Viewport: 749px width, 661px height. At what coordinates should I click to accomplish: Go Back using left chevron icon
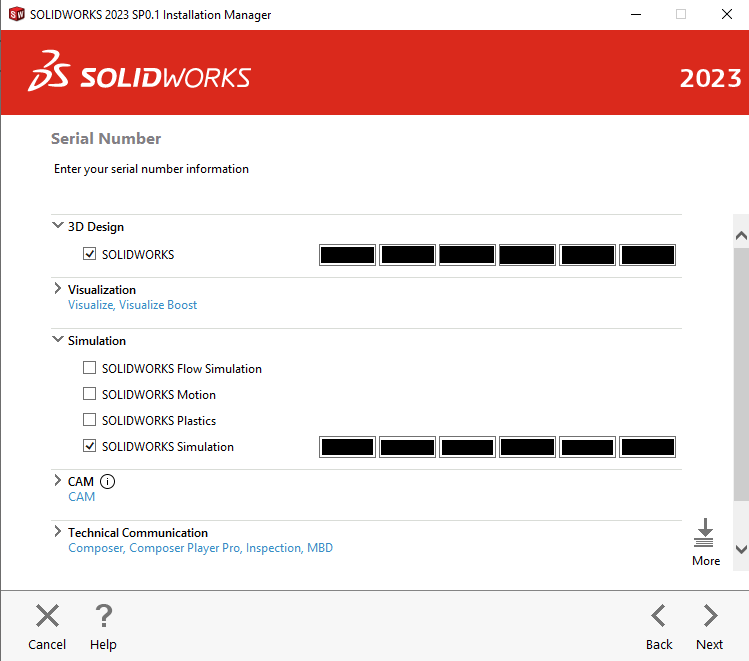coord(658,616)
